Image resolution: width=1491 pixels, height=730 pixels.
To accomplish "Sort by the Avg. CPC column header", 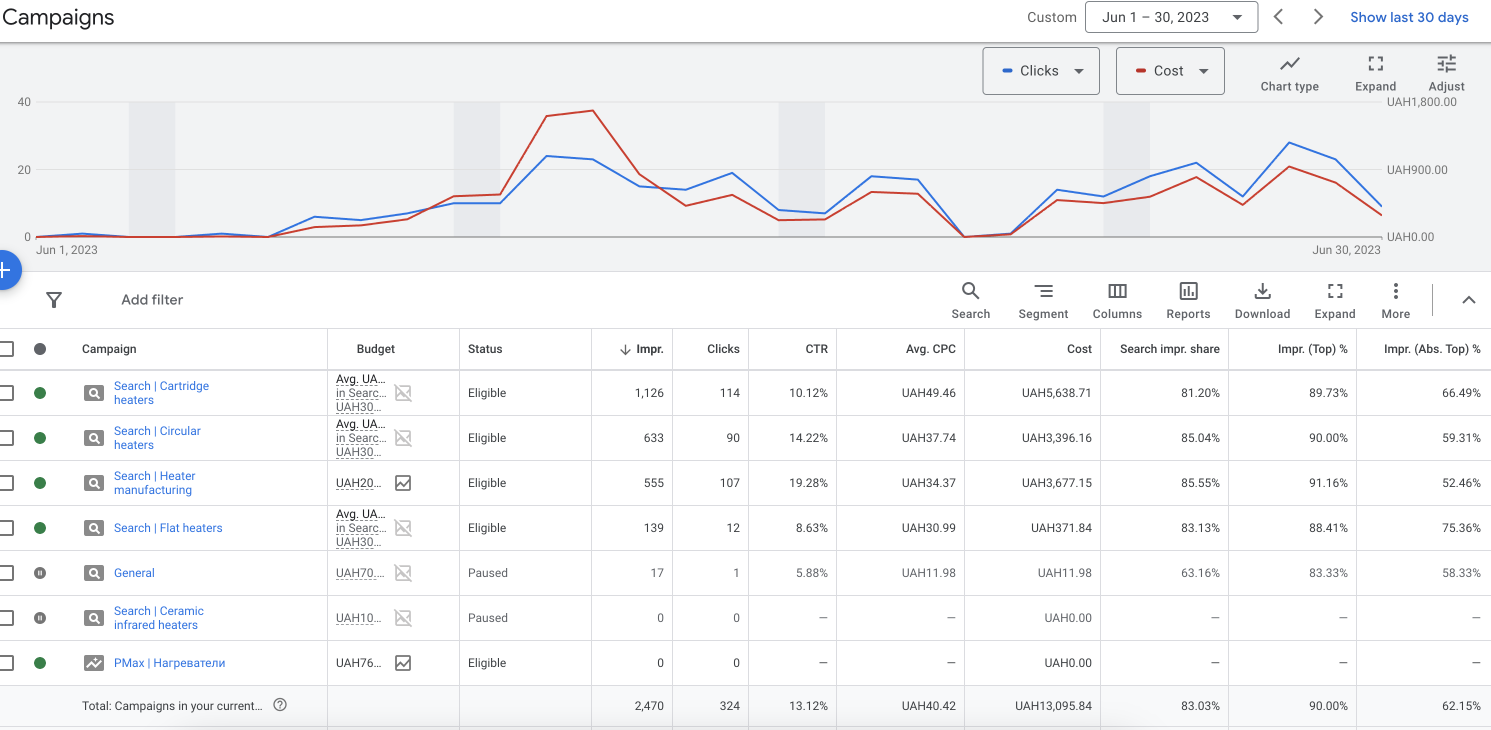I will [x=930, y=349].
